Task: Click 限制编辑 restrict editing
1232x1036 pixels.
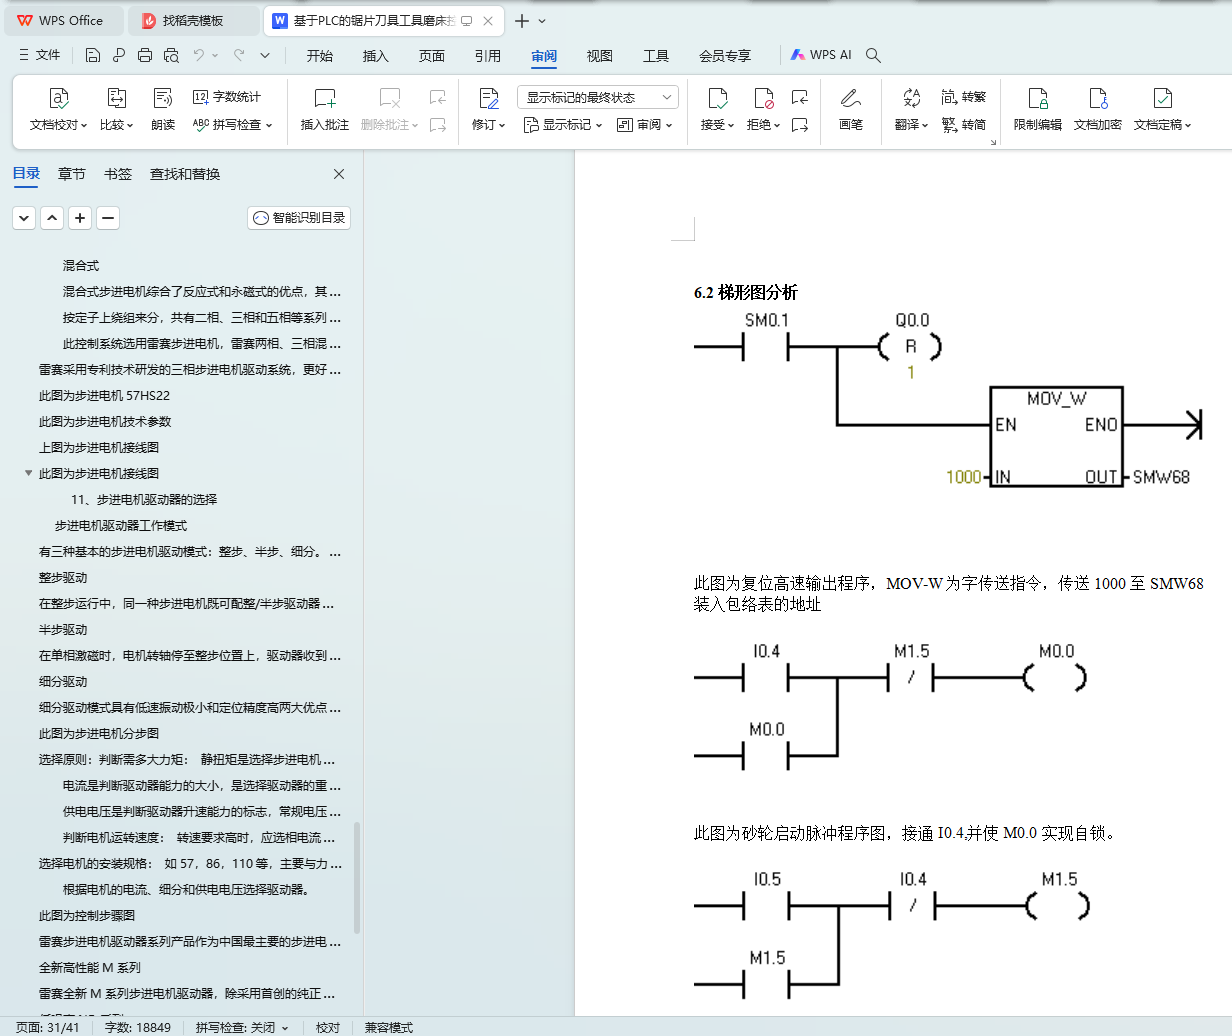Action: (1038, 110)
